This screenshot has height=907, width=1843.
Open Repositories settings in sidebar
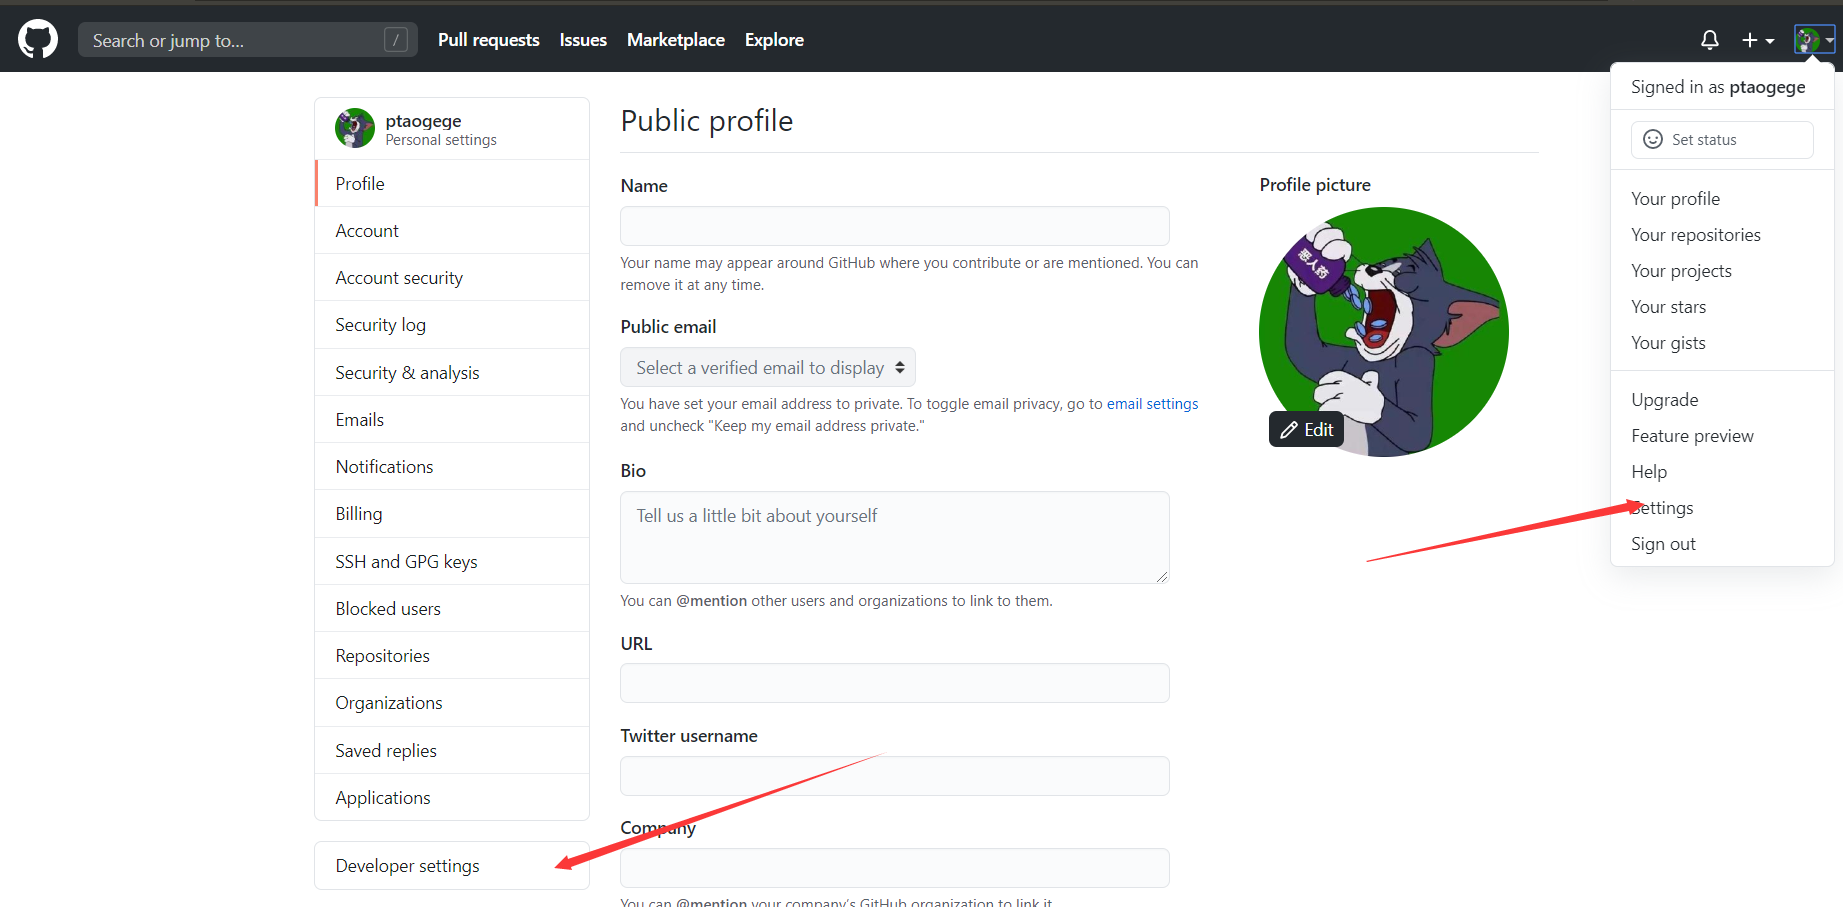(452, 655)
